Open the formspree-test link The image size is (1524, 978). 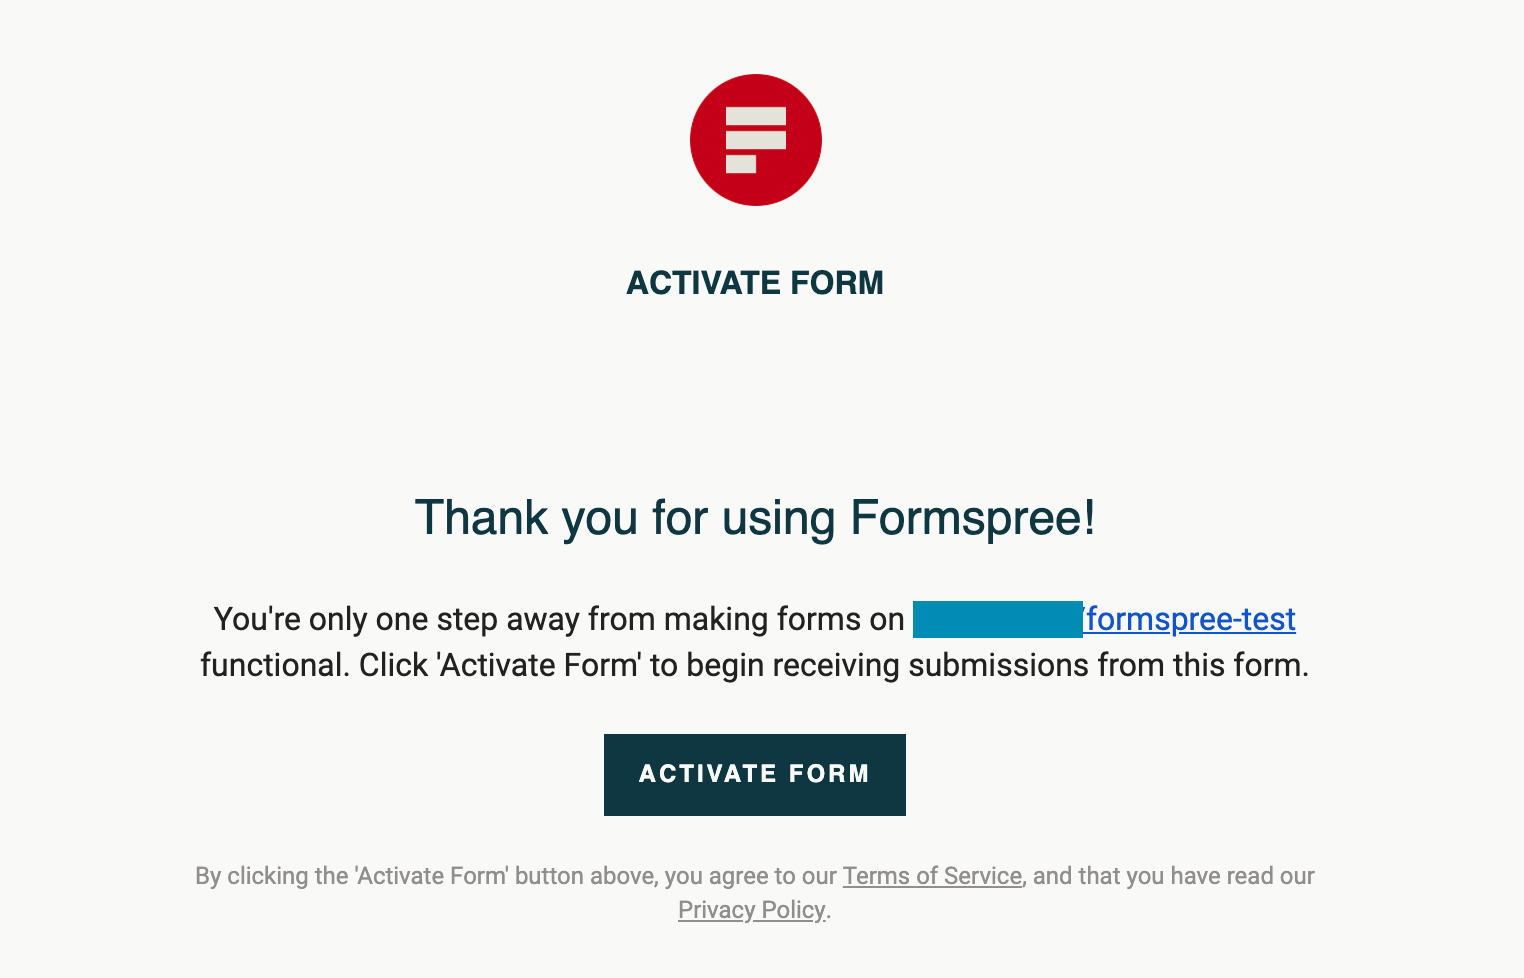pyautogui.click(x=1190, y=619)
